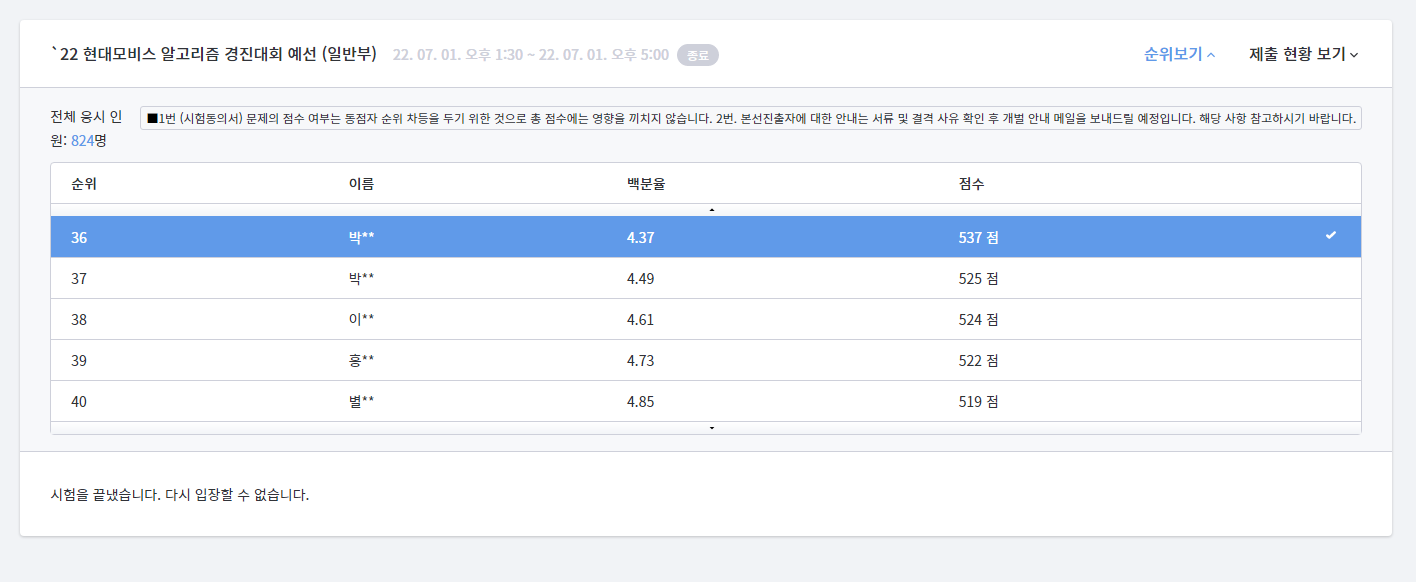1416x582 pixels.
Task: Click the up arrow above rank 36
Action: click(712, 210)
